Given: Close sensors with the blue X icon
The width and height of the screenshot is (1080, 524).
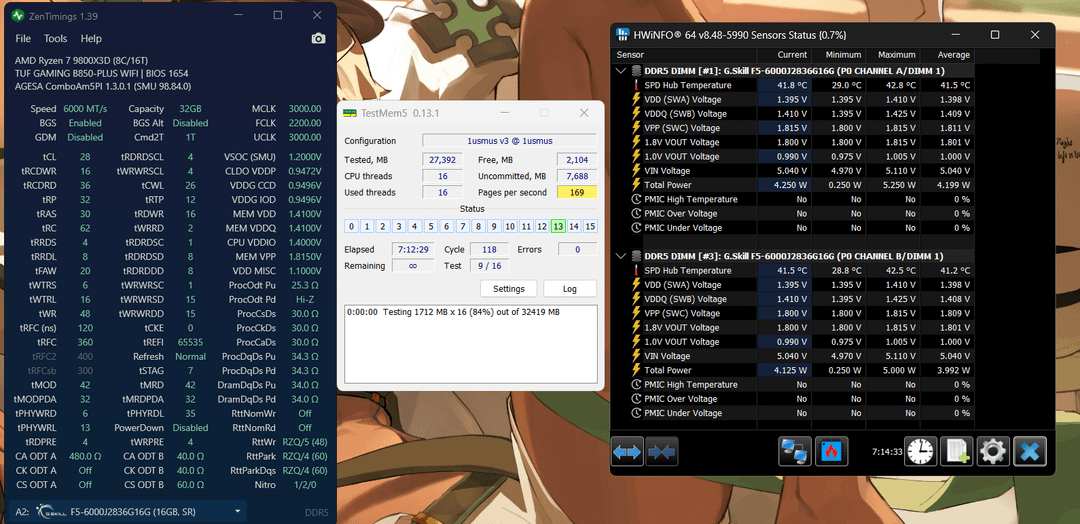Looking at the screenshot, I should 1030,452.
